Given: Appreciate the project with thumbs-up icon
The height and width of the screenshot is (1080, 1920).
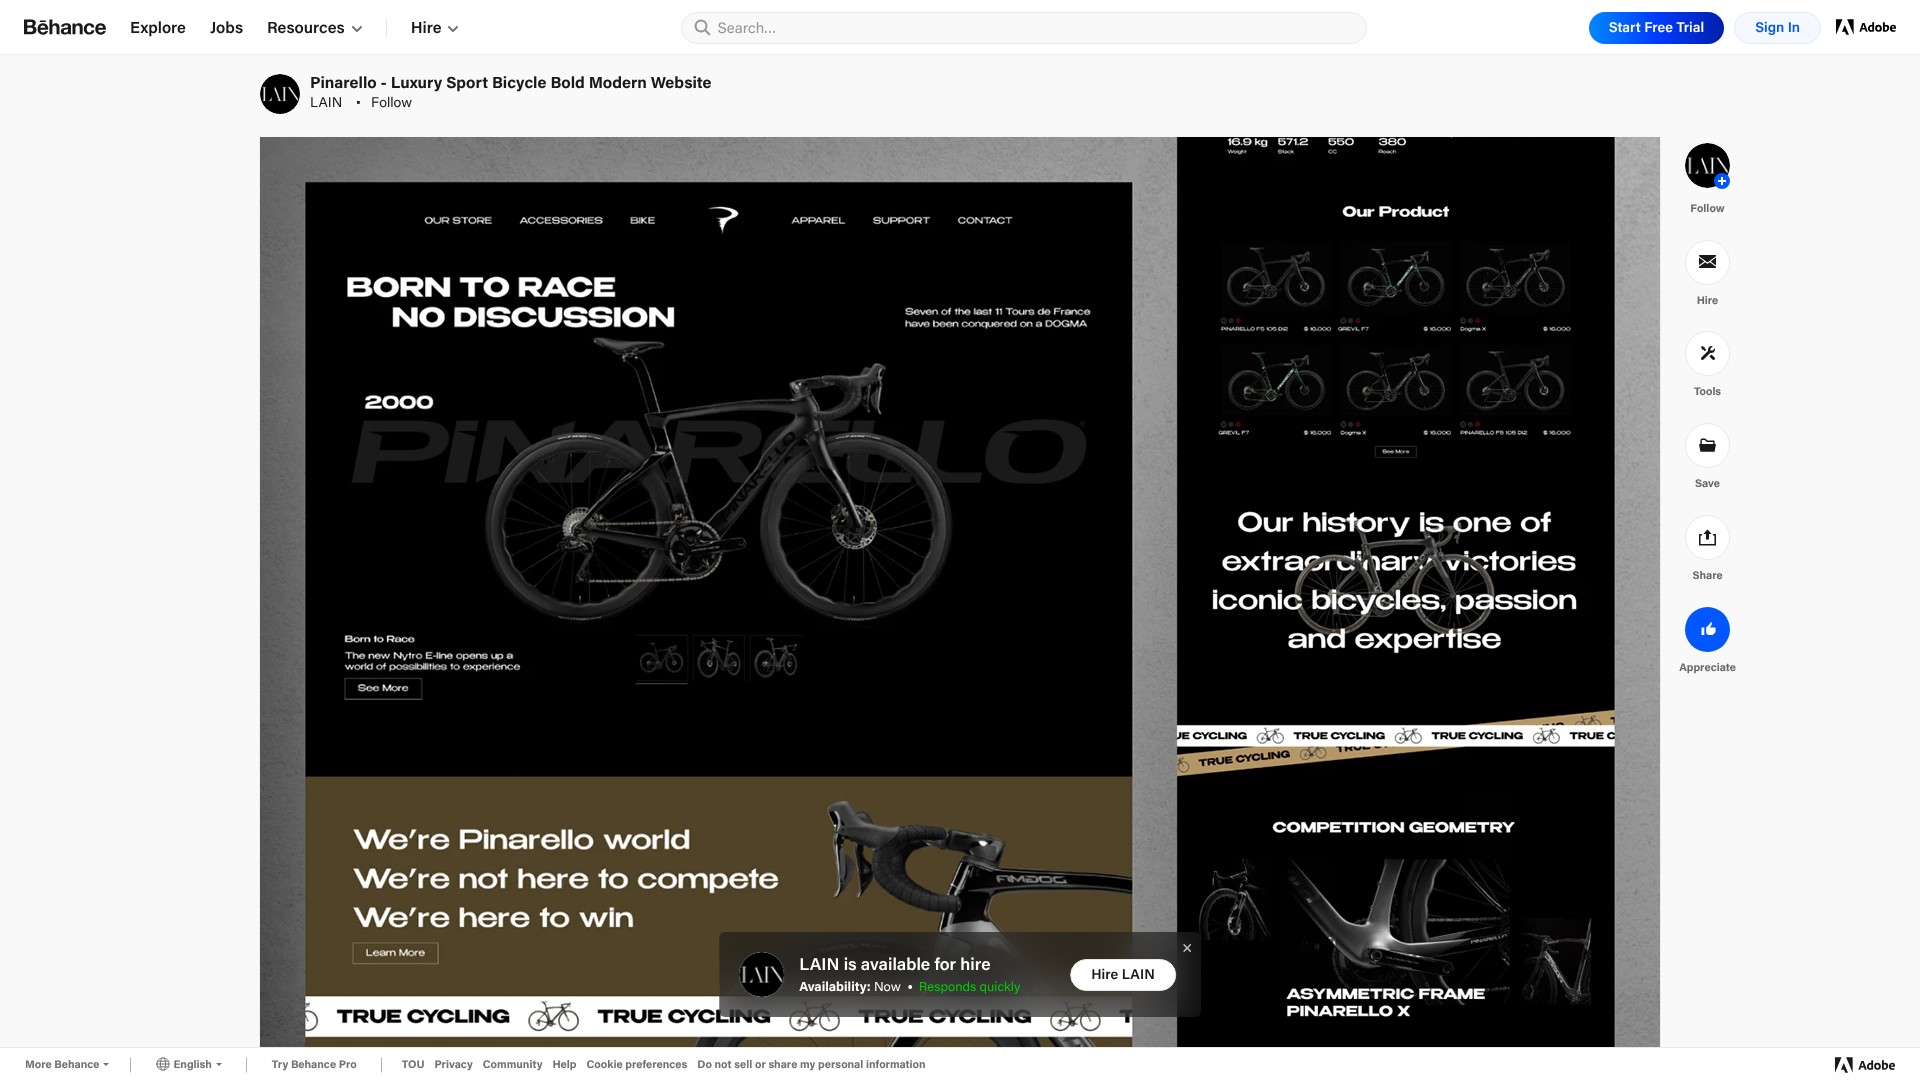Looking at the screenshot, I should click(1707, 630).
